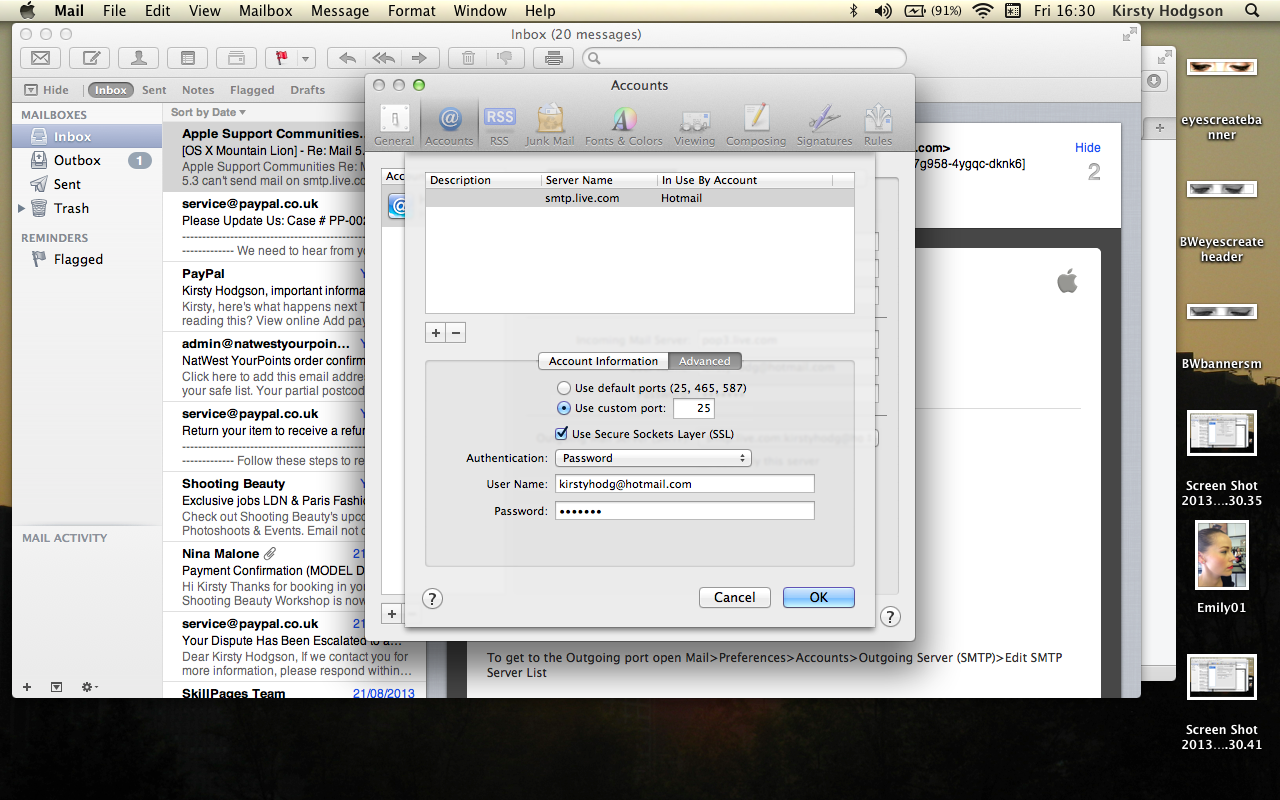This screenshot has width=1280, height=800.
Task: Click the Hide link in message header
Action: tap(1088, 147)
